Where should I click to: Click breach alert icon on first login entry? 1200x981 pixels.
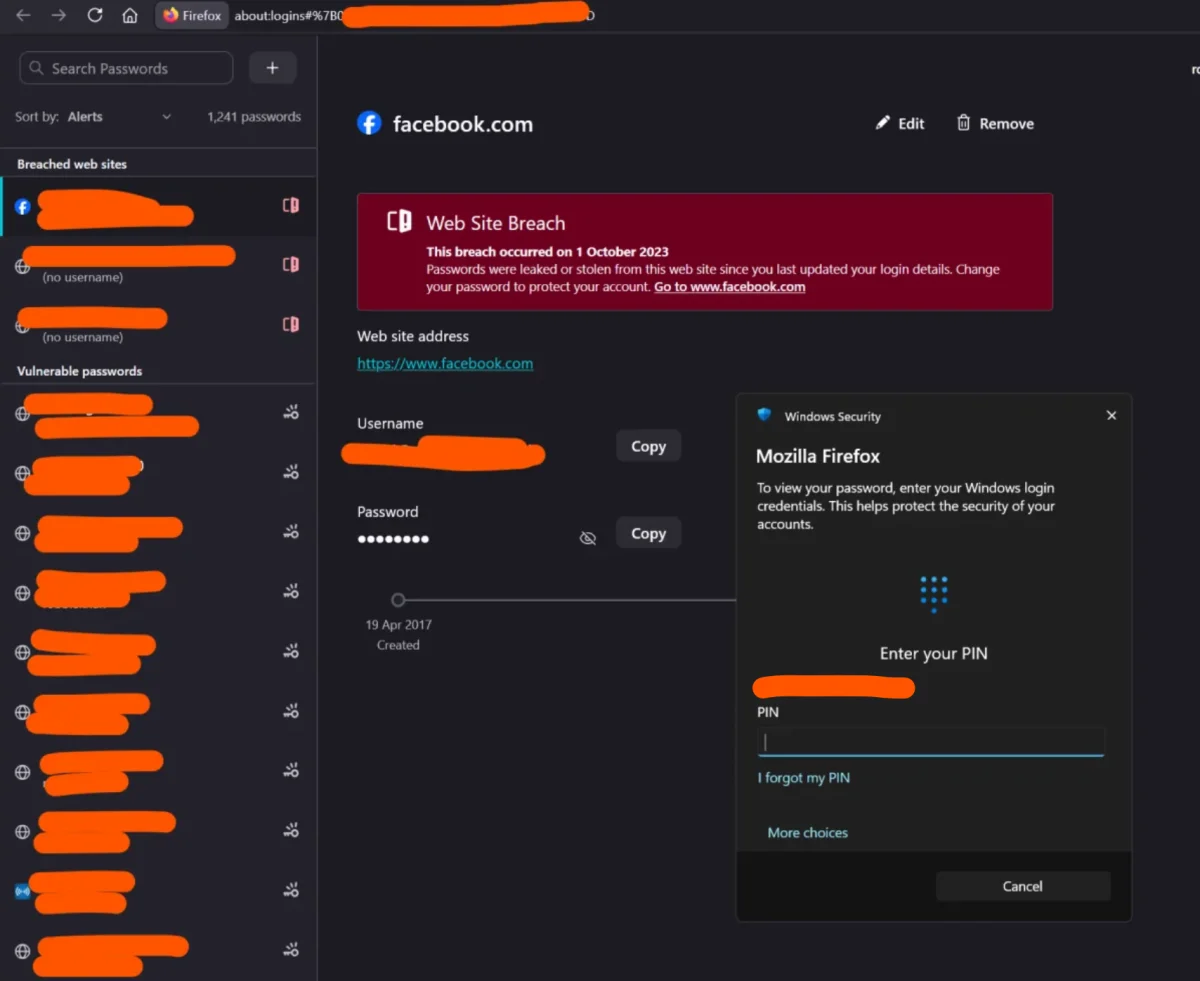pos(290,205)
